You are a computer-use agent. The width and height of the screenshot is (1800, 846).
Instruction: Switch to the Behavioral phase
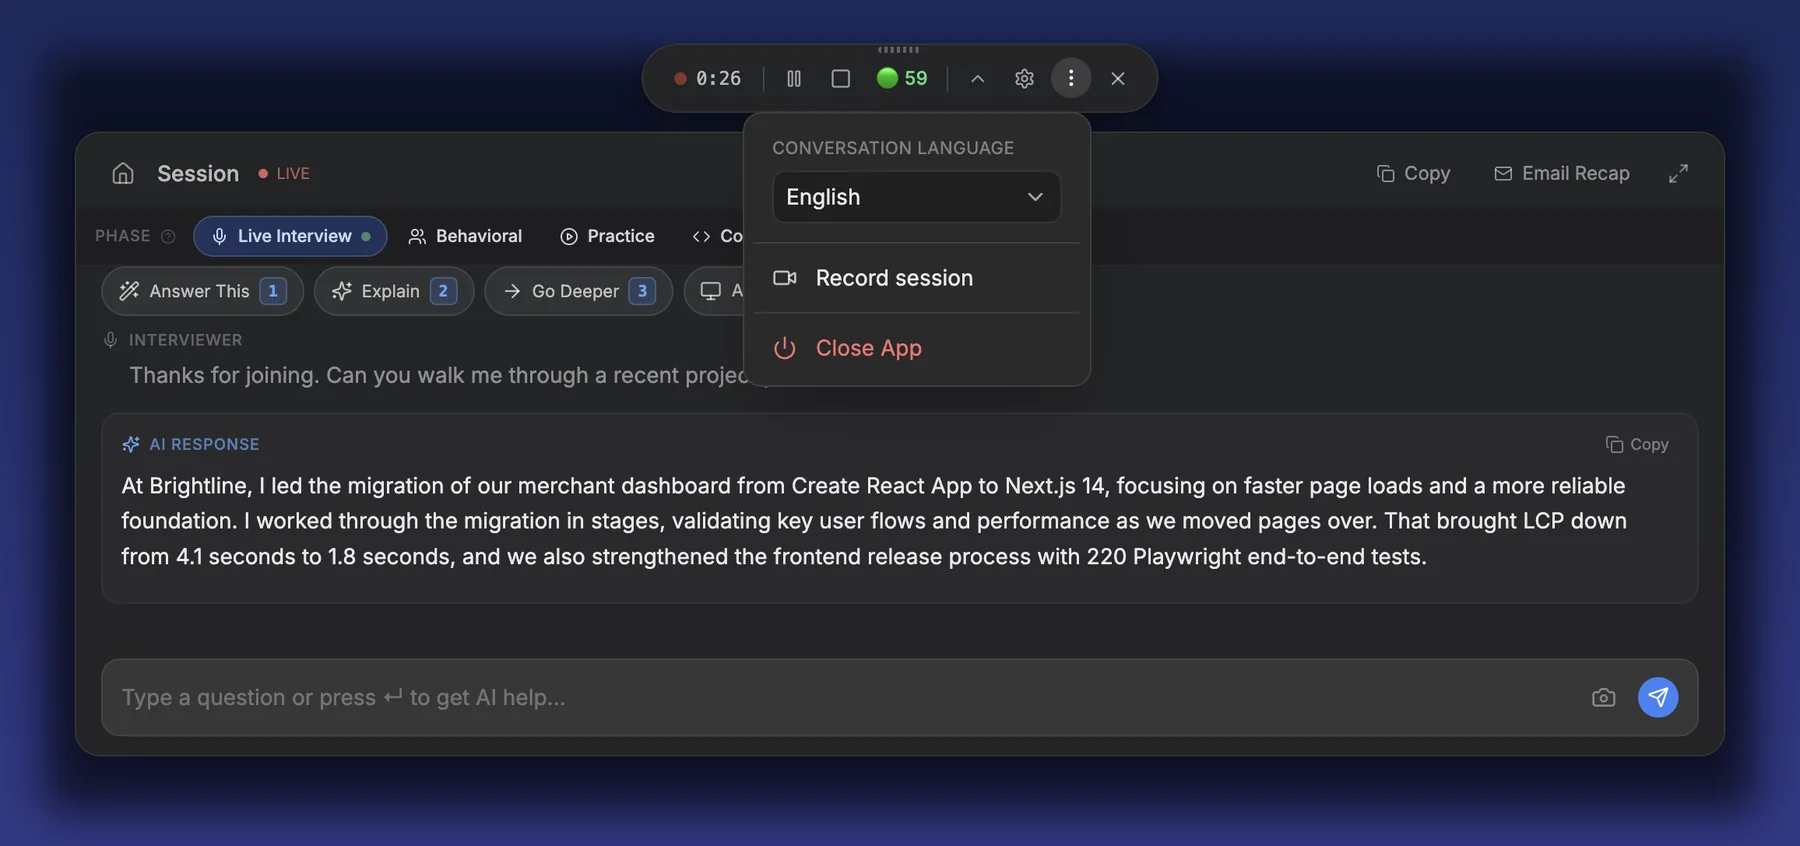(x=465, y=236)
